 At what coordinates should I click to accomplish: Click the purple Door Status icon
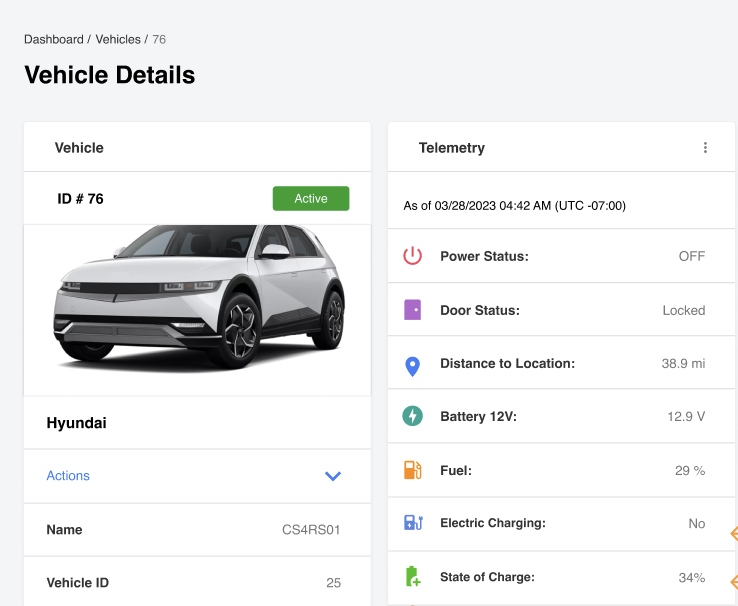[412, 310]
